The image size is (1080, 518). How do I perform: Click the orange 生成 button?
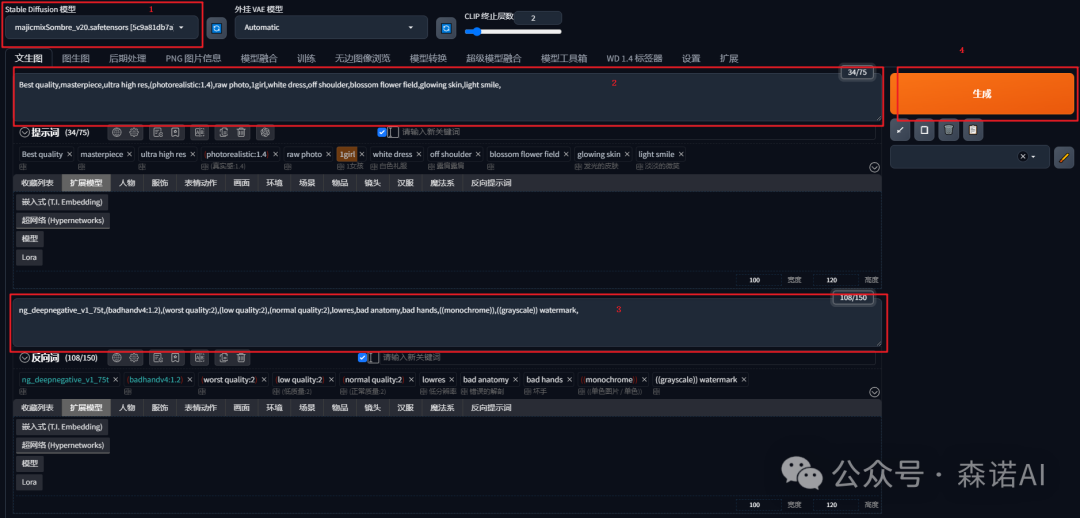[982, 94]
